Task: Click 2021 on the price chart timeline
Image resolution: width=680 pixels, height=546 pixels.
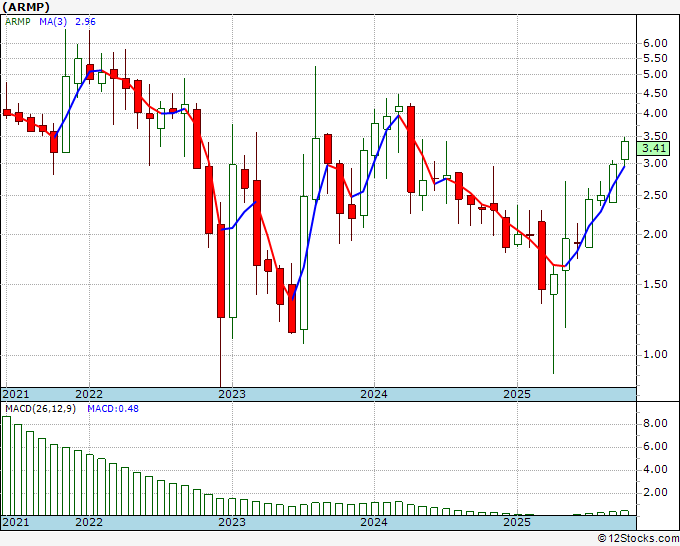Action: [16, 394]
